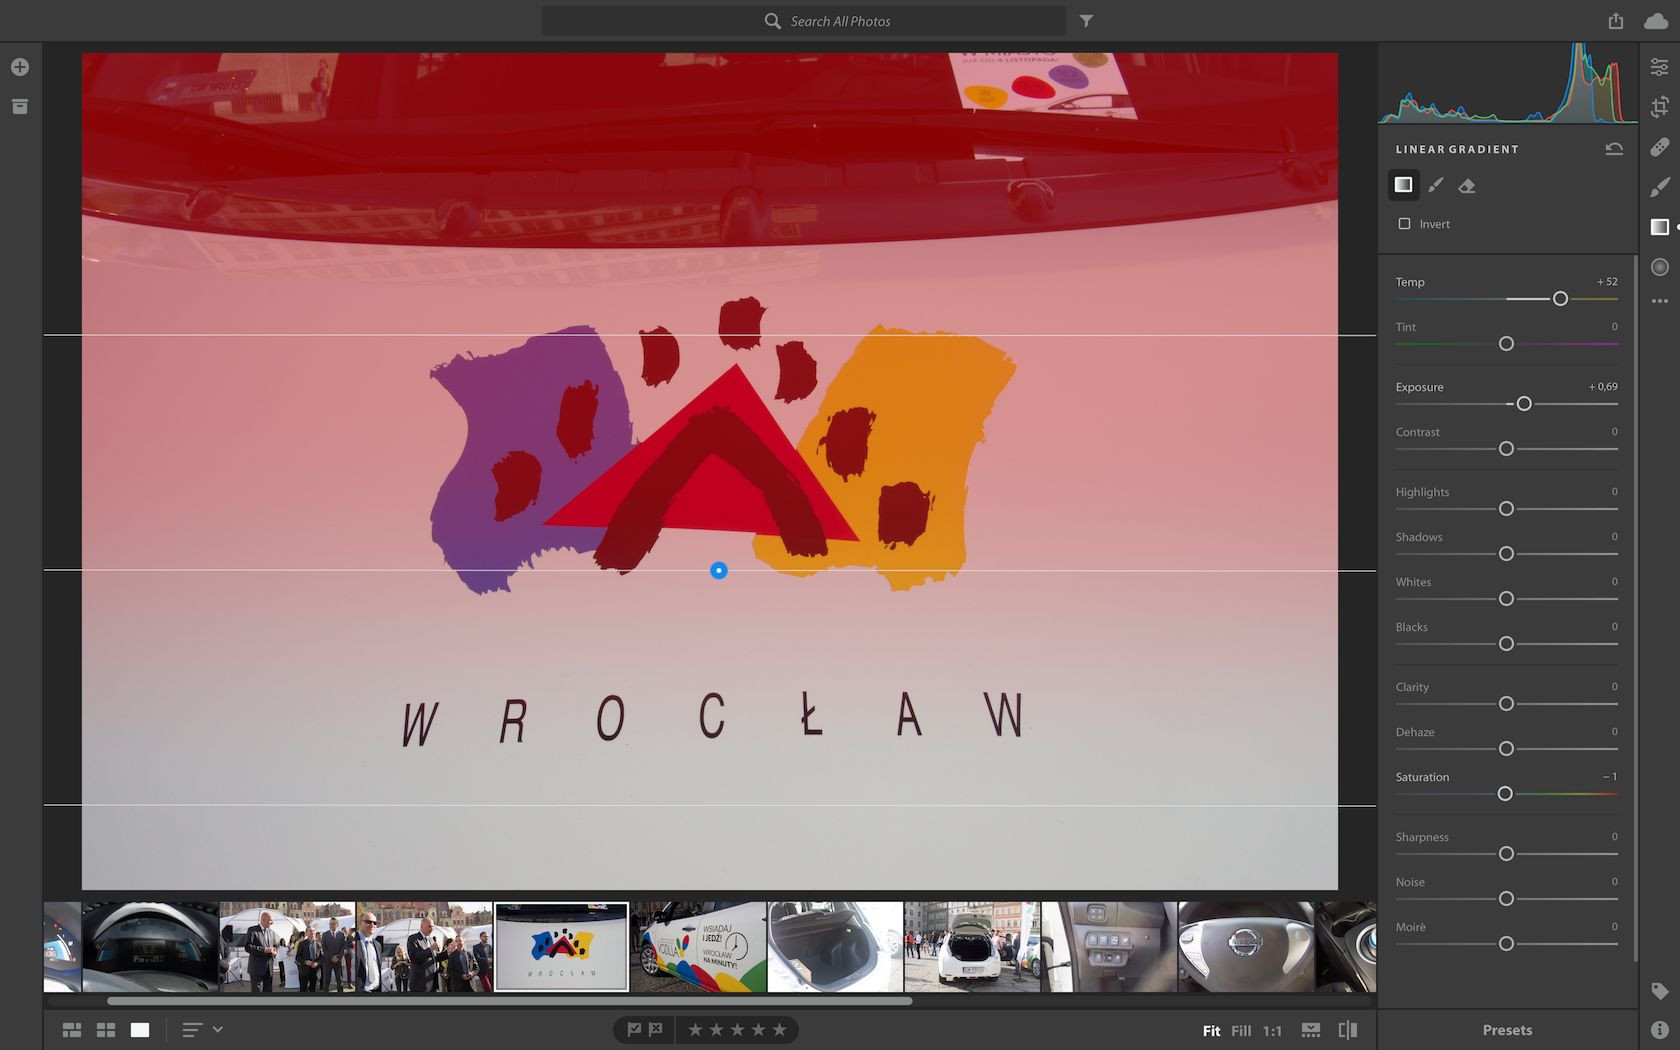Toggle the filmstrip visibility icon

(1311, 1030)
